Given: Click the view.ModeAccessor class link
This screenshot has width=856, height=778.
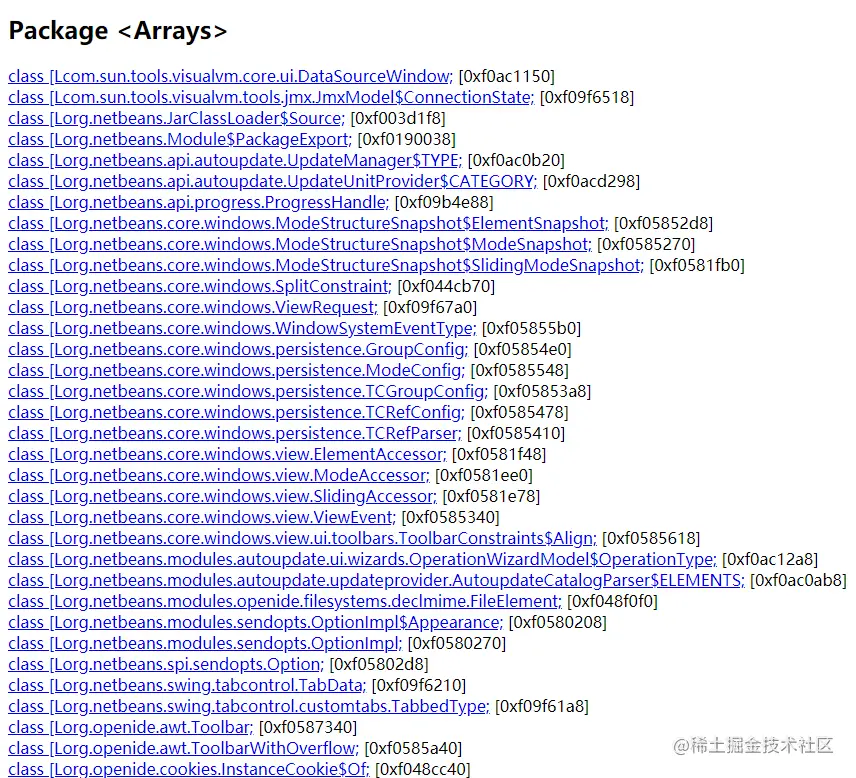Looking at the screenshot, I should click(219, 476).
